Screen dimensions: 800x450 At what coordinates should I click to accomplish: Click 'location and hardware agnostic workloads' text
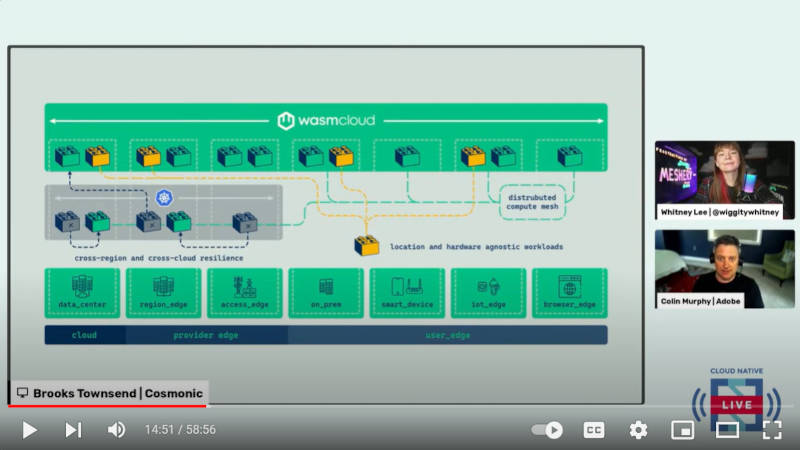477,246
